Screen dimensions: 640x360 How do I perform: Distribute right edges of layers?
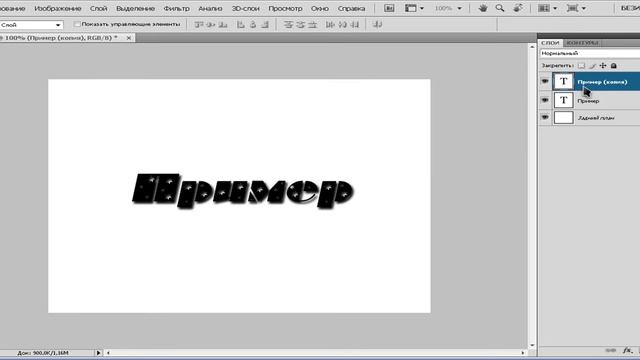pyautogui.click(x=355, y=25)
